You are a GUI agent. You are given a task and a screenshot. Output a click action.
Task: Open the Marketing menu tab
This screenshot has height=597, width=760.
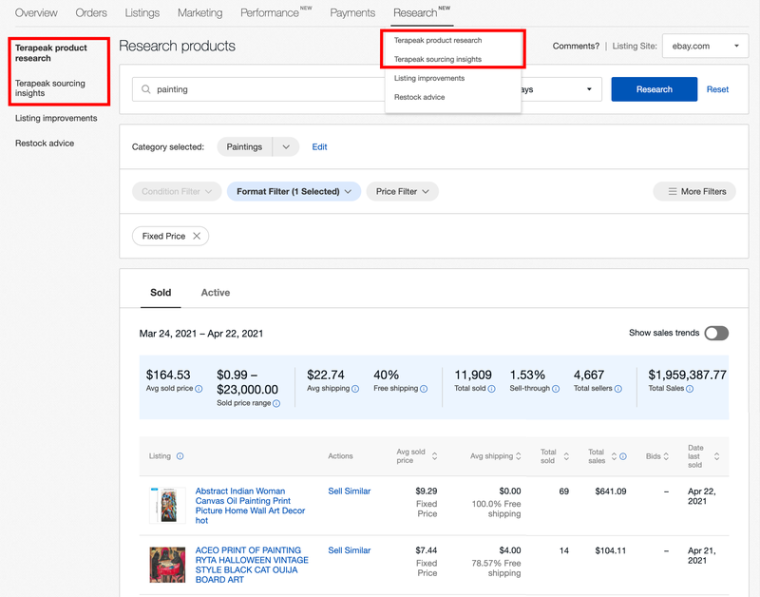click(200, 13)
